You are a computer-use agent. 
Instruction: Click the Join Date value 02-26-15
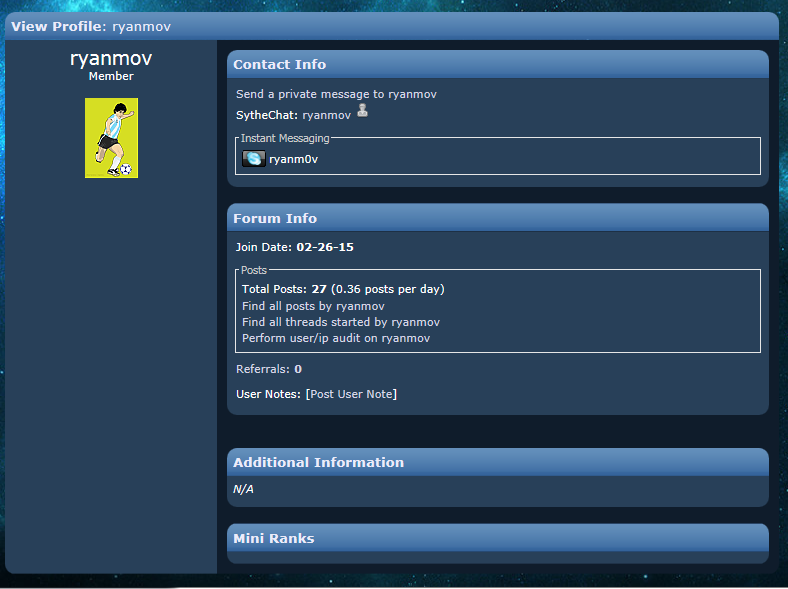tap(325, 247)
